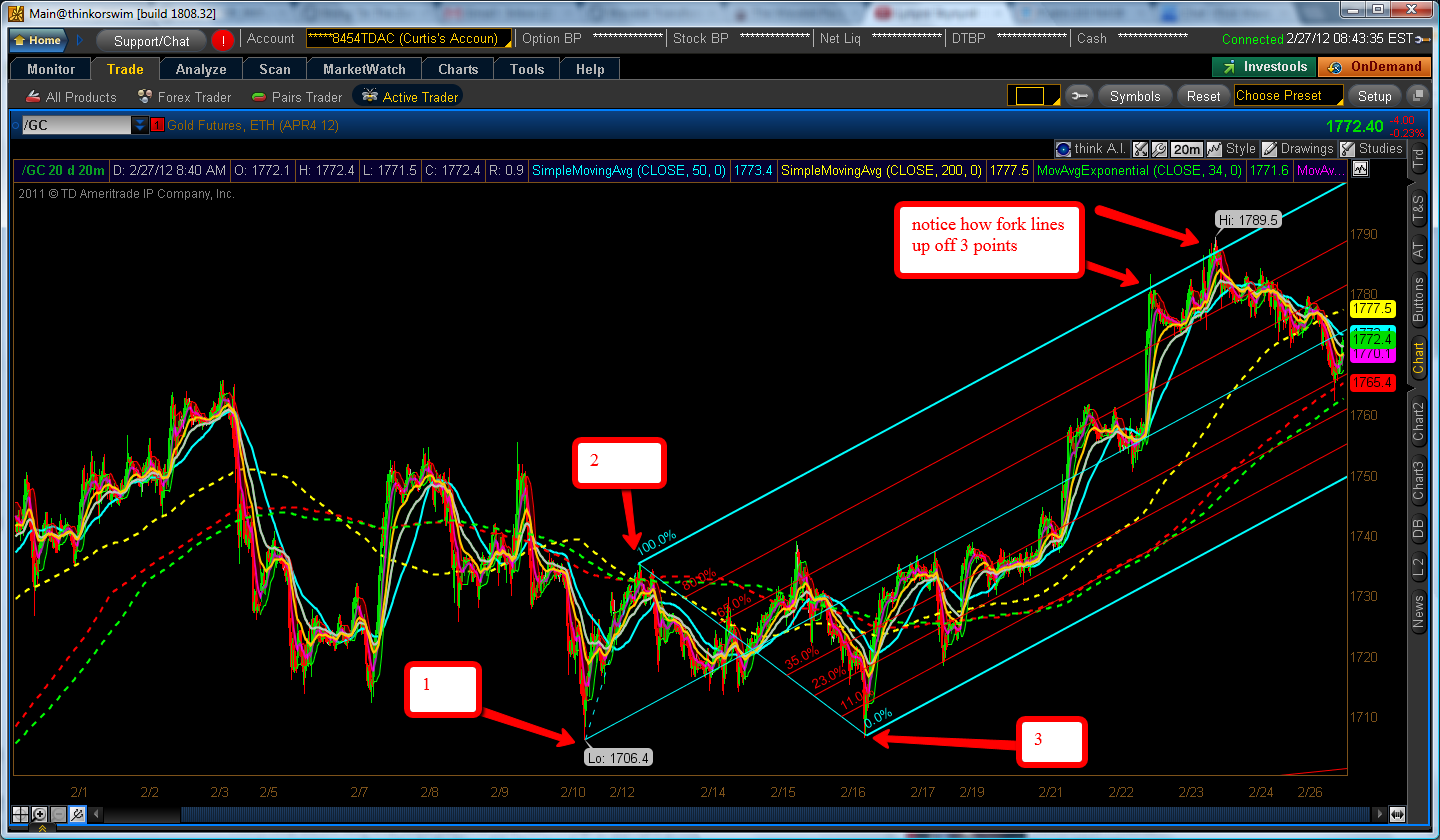Select the Chart sidebar tab
This screenshot has width=1440, height=840.
(1417, 359)
